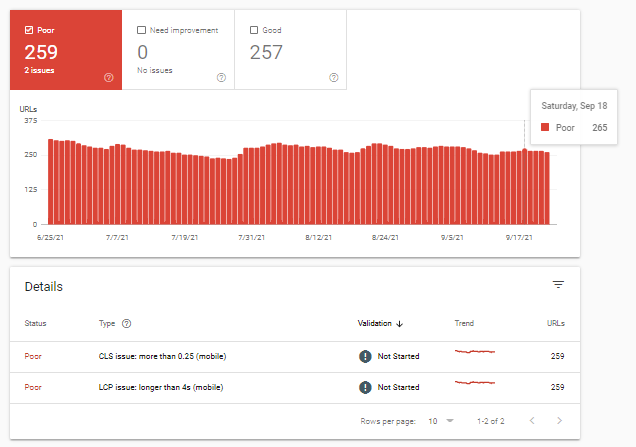Screen dimensions: 636x447
Task: Go to previous page of details
Action: [532, 421]
